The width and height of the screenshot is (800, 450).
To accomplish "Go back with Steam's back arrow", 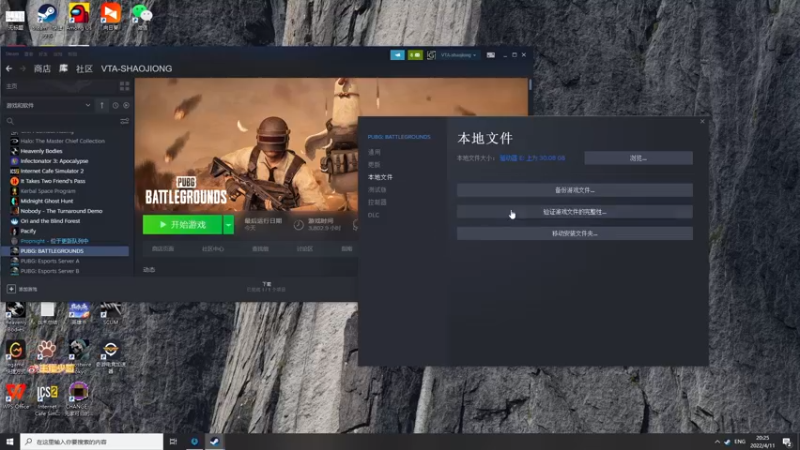I will [x=9, y=68].
